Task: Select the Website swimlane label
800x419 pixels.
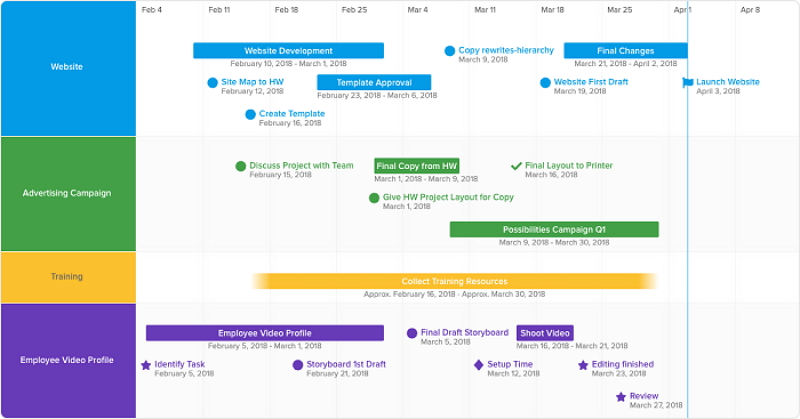Action: 67,68
